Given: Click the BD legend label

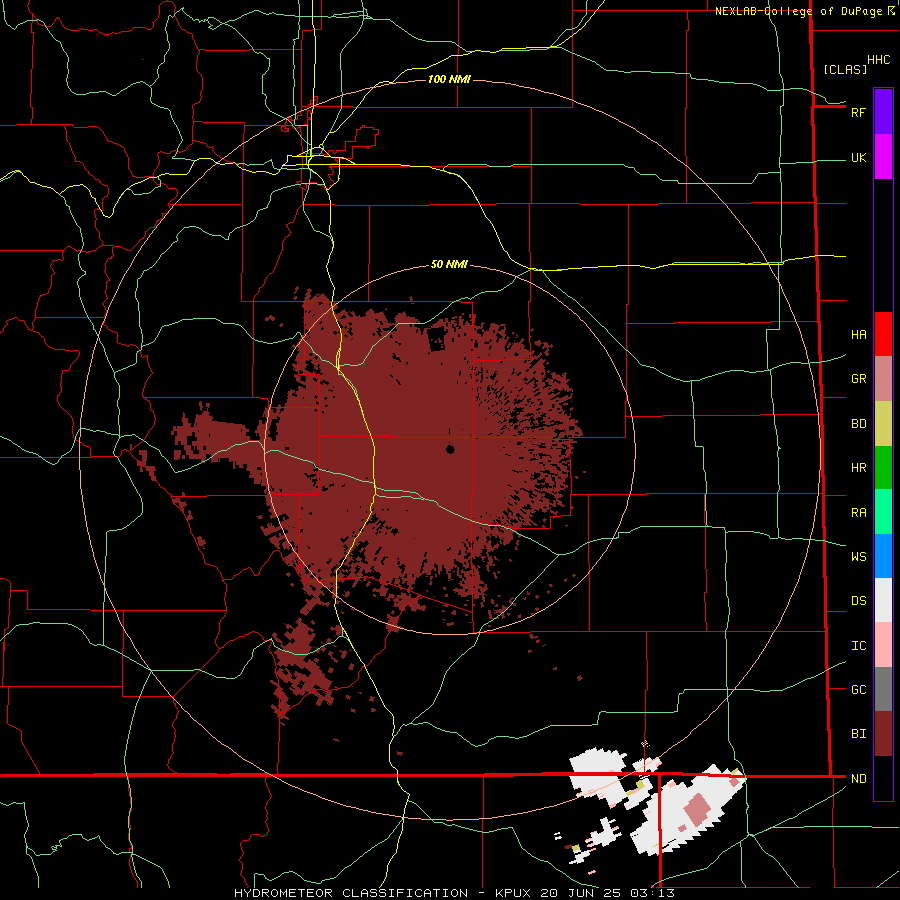Looking at the screenshot, I should [859, 424].
